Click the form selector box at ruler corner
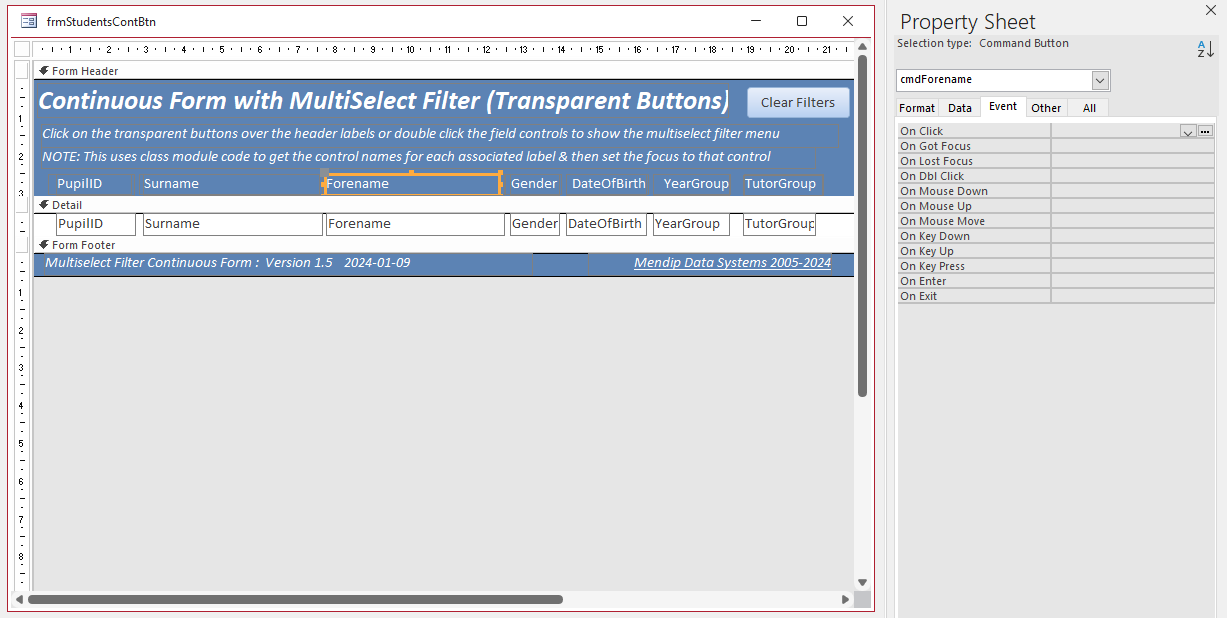Image resolution: width=1227 pixels, height=618 pixels. (x=22, y=49)
